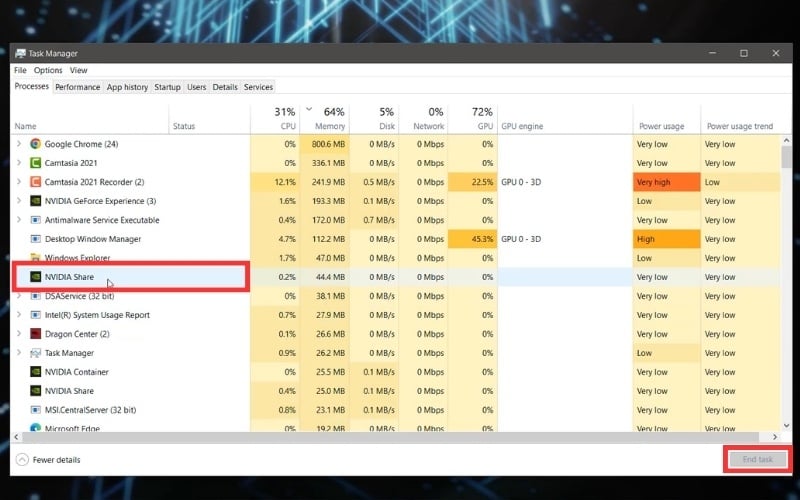Expand the Camtasia 2021 Recorder (2) group
The image size is (800, 500).
(x=19, y=182)
